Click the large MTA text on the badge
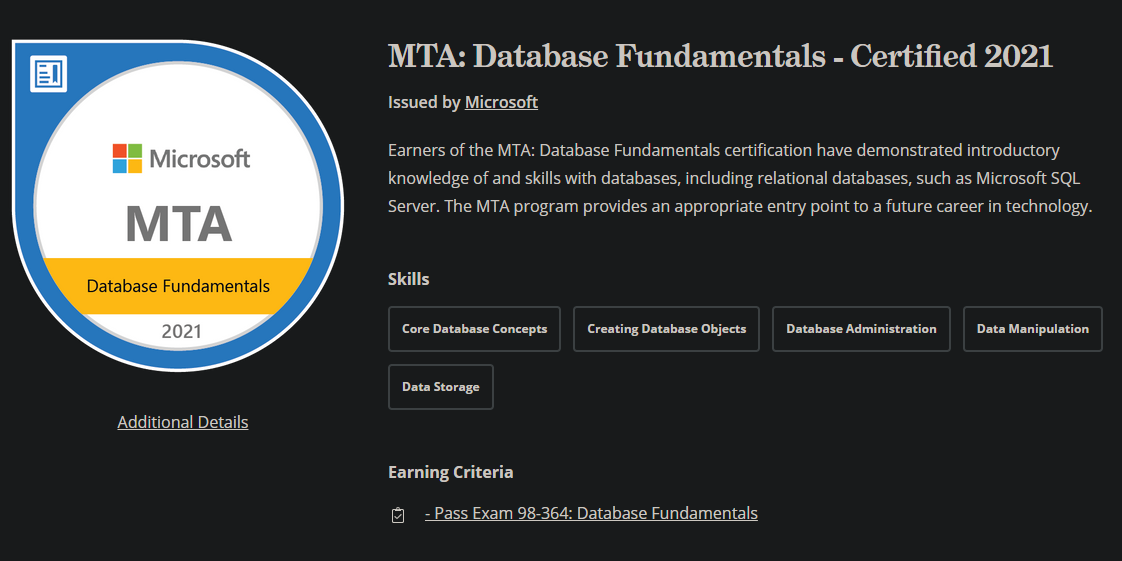Screen dimensions: 1122x561 179,223
